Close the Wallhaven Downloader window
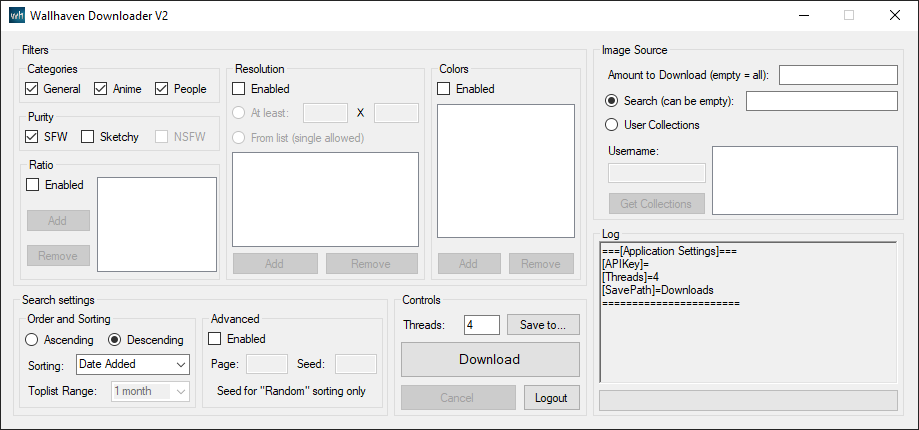This screenshot has height=430, width=919. click(894, 16)
